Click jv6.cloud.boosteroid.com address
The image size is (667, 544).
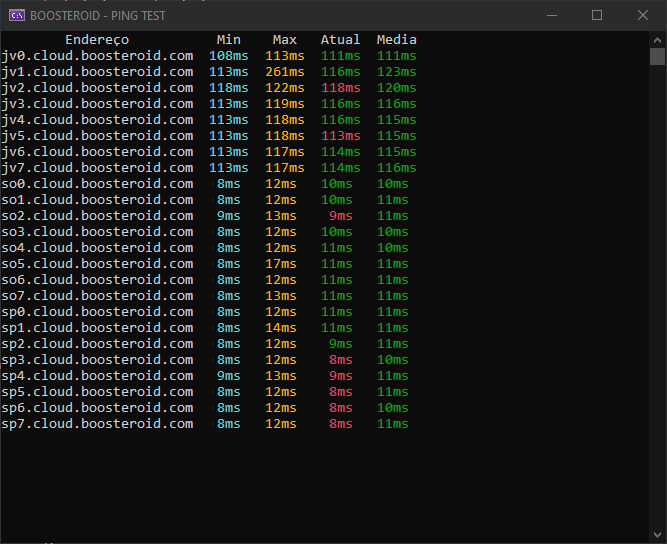pyautogui.click(x=97, y=152)
